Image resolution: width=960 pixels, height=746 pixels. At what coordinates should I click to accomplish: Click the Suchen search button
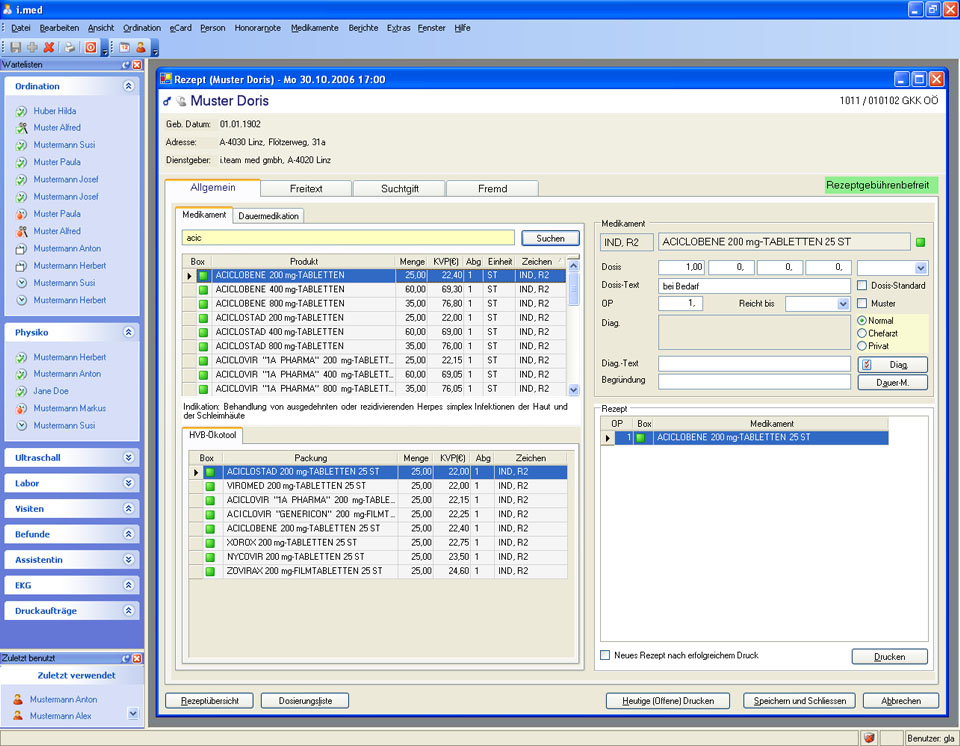(550, 238)
